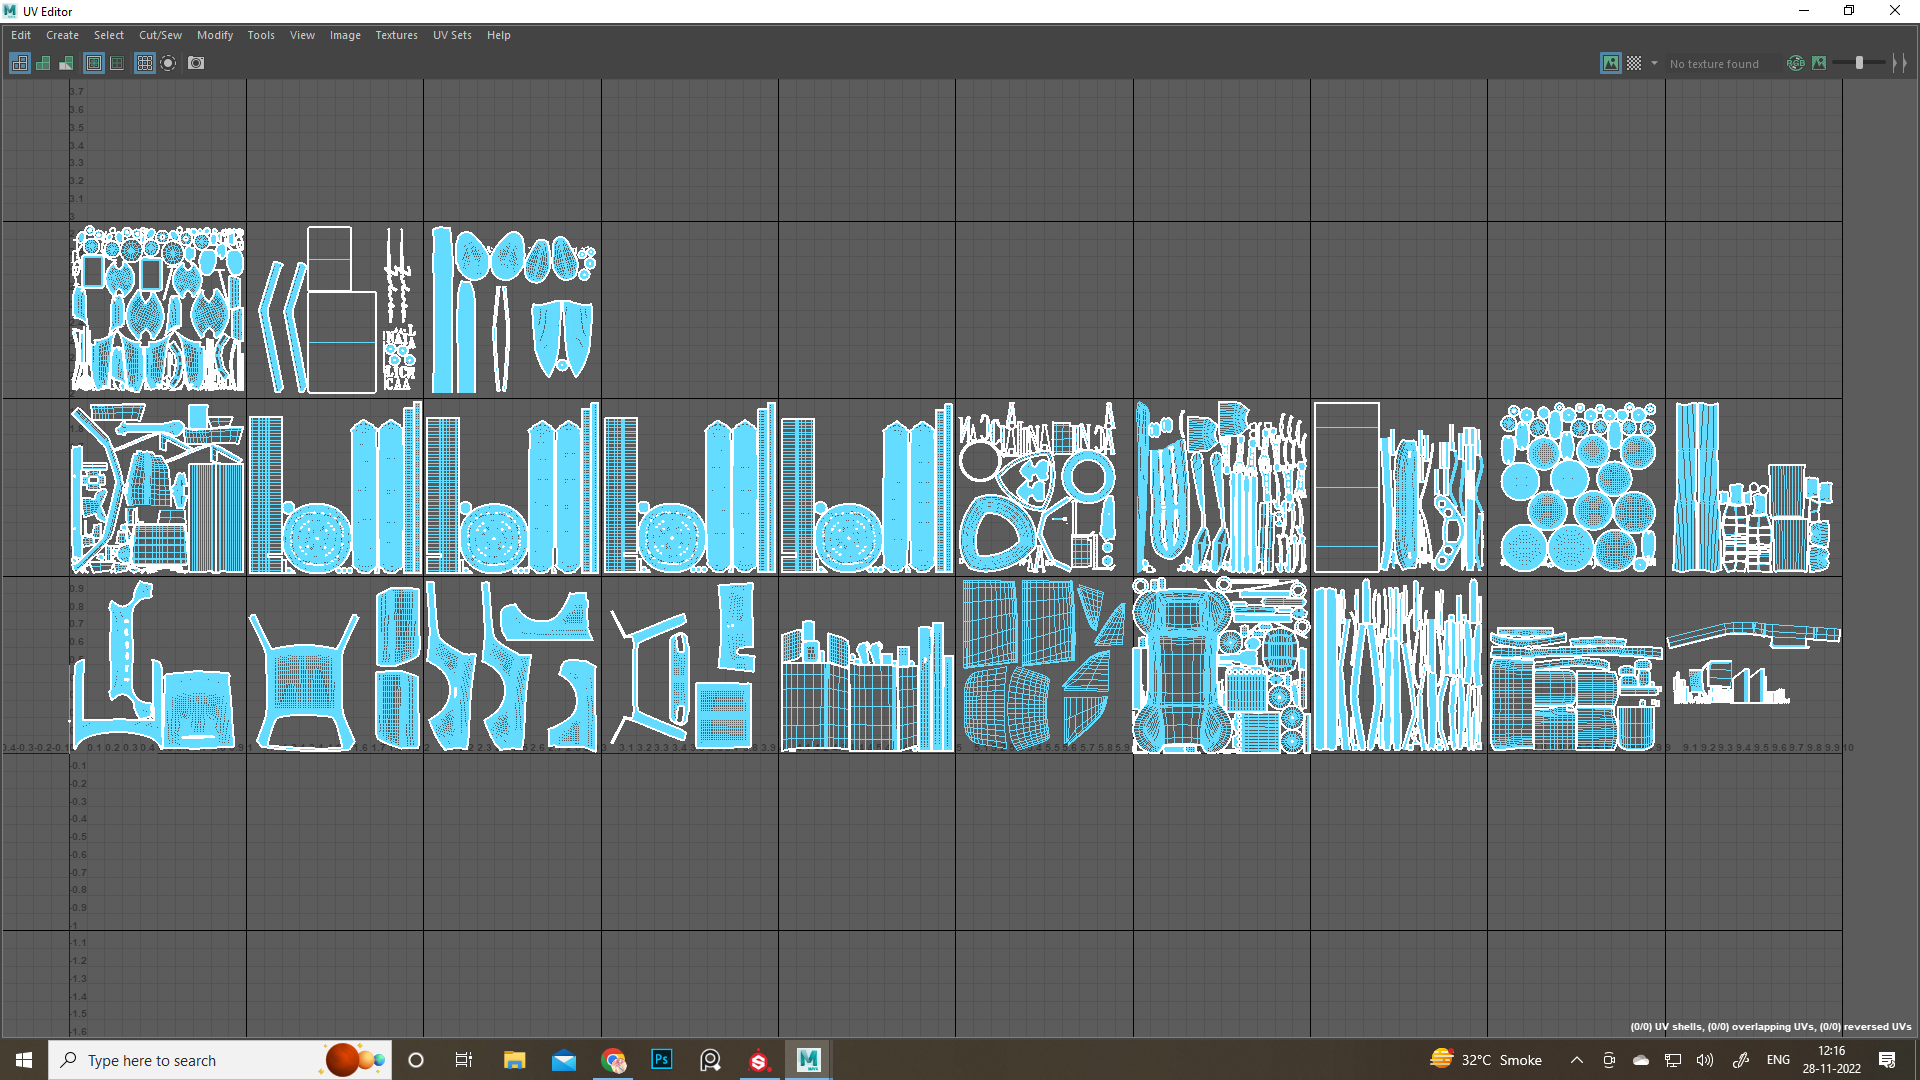
Task: Open the notification center icon
Action: [x=1887, y=1060]
